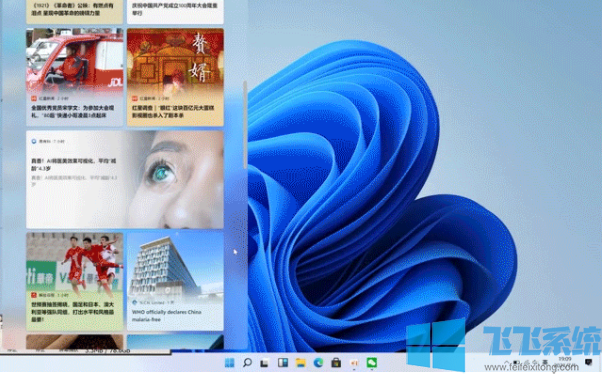Viewport: 603px width, 374px height.
Task: Open the soccer players news card
Action: (75, 281)
